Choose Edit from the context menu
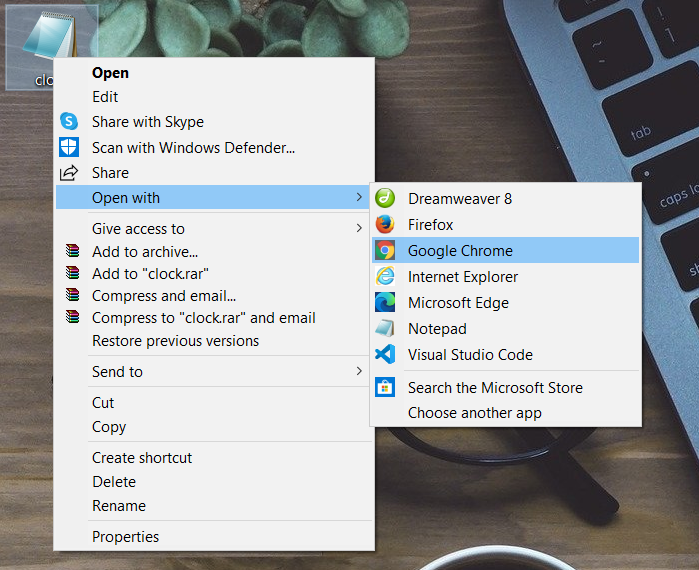 point(214,97)
